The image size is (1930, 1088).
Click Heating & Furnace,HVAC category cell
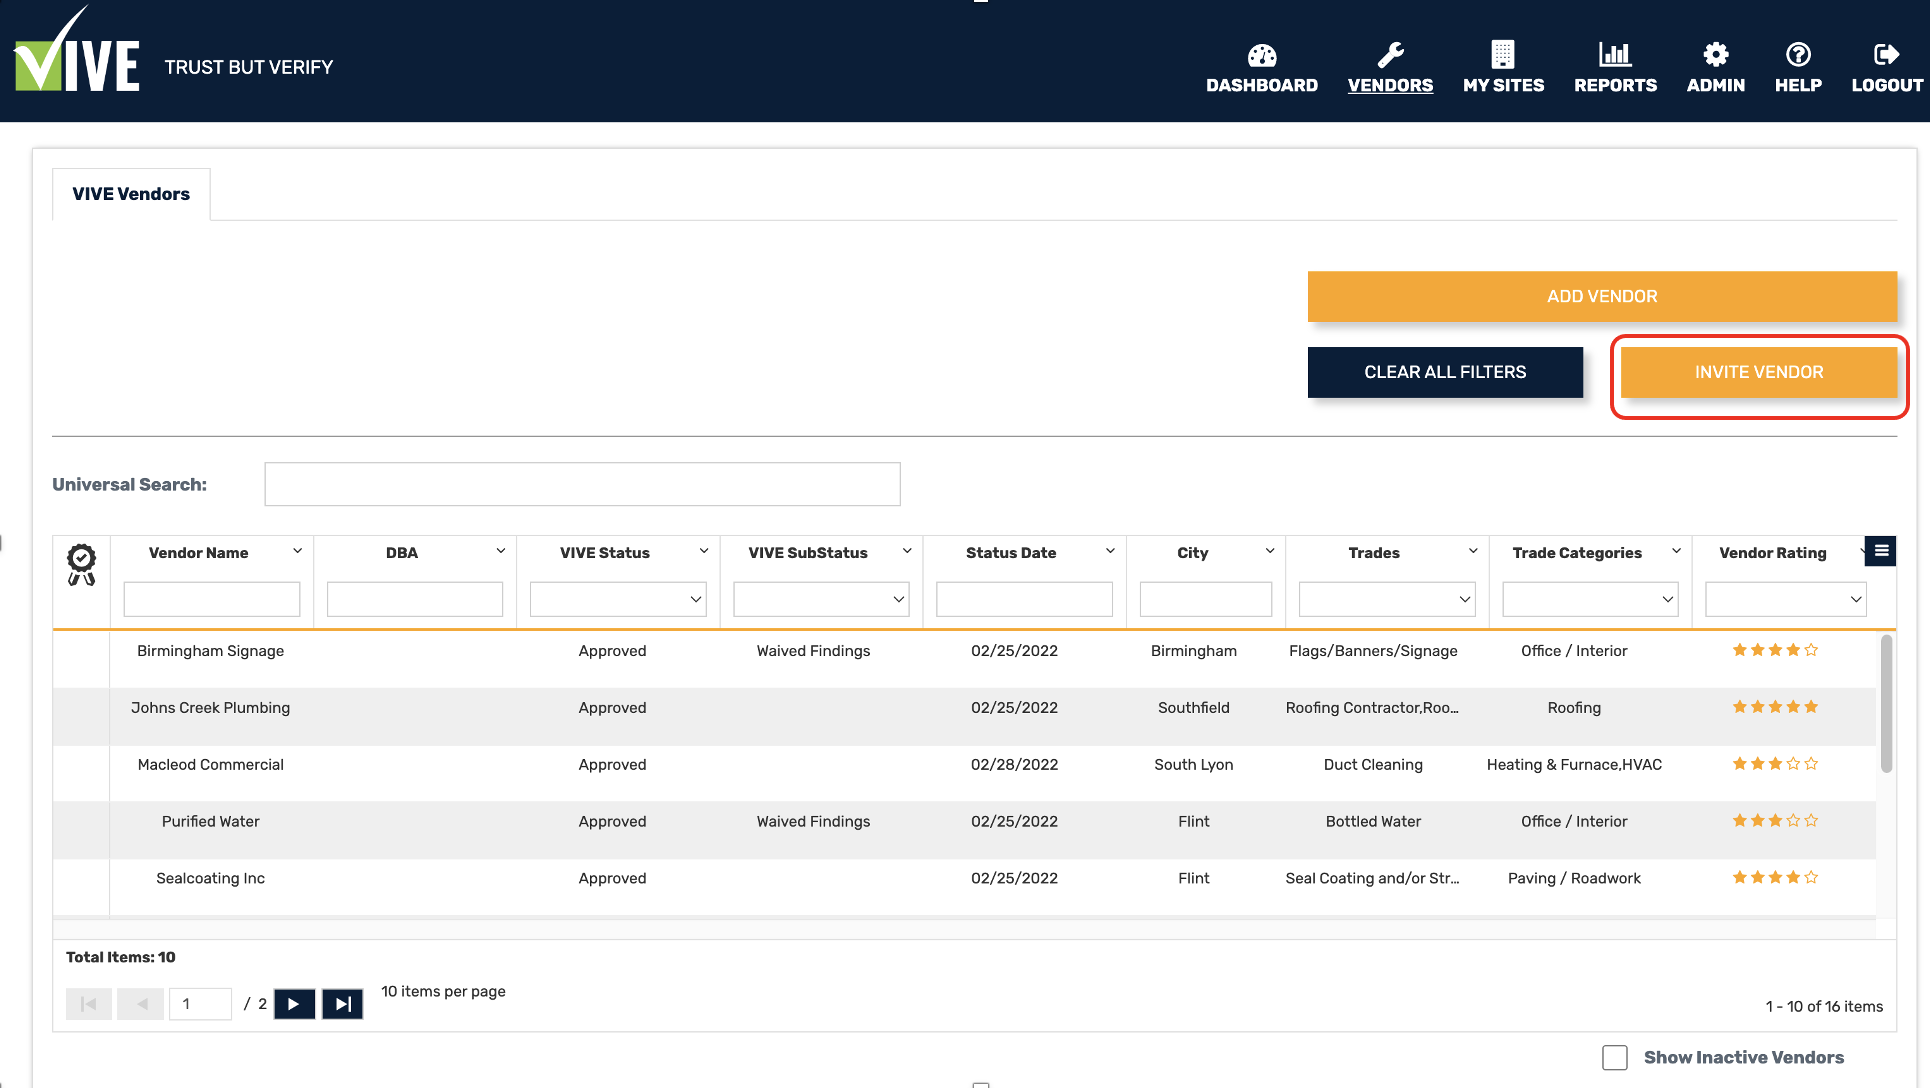tap(1574, 765)
